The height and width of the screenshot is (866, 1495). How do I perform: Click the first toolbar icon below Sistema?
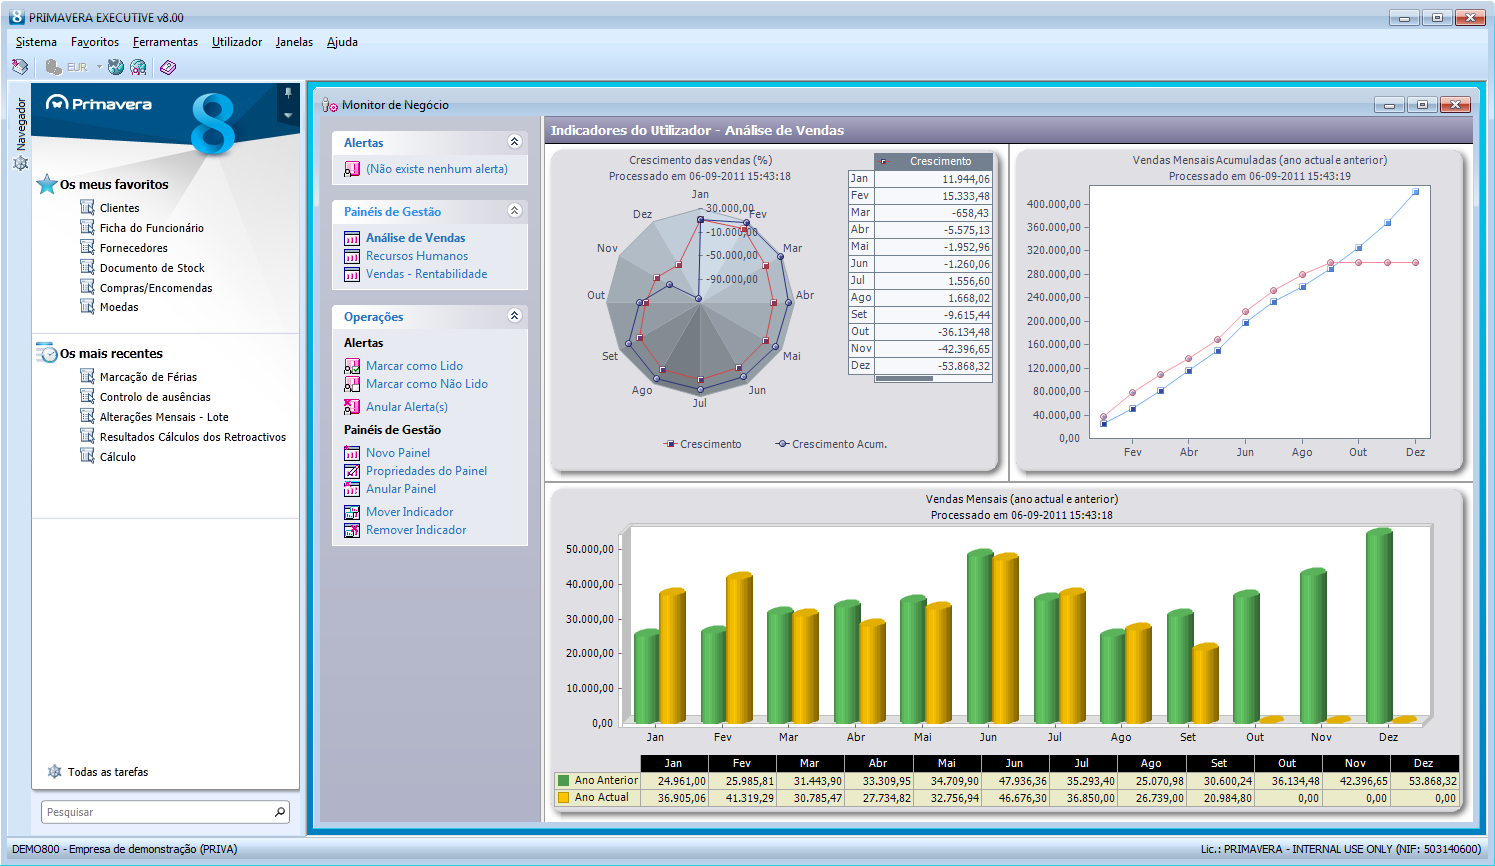click(19, 67)
